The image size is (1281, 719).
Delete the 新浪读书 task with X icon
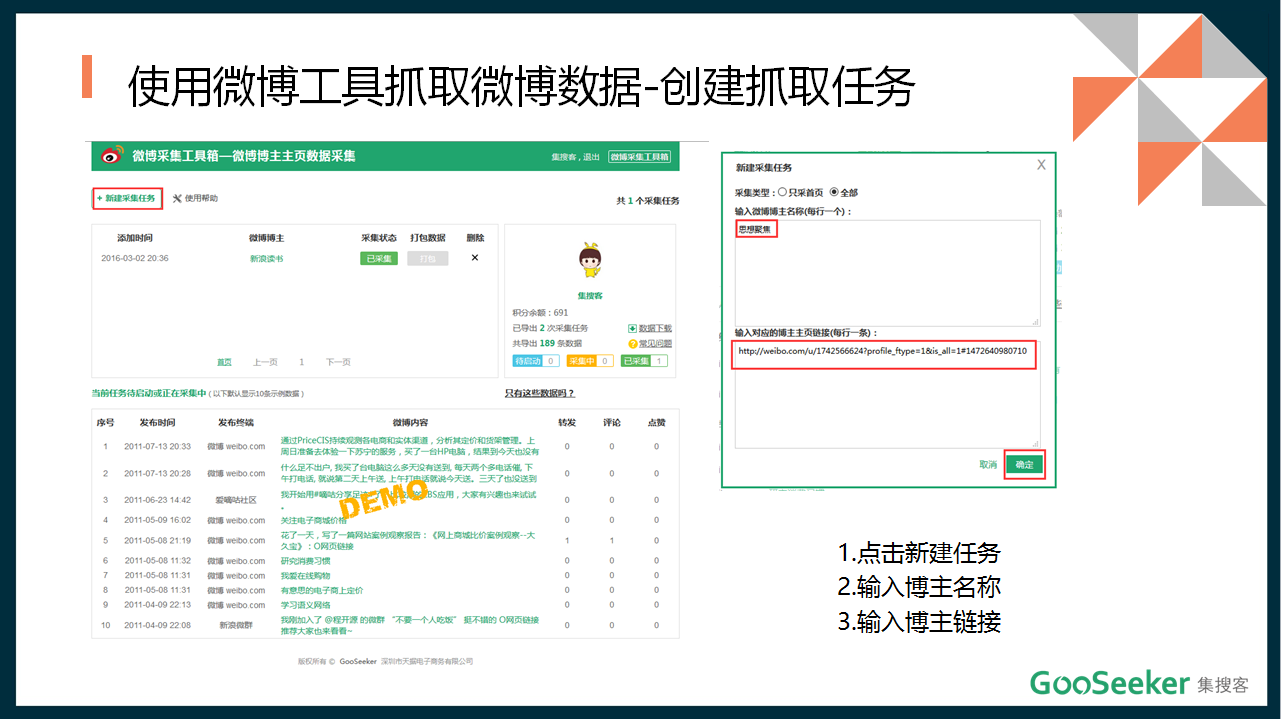pos(475,258)
